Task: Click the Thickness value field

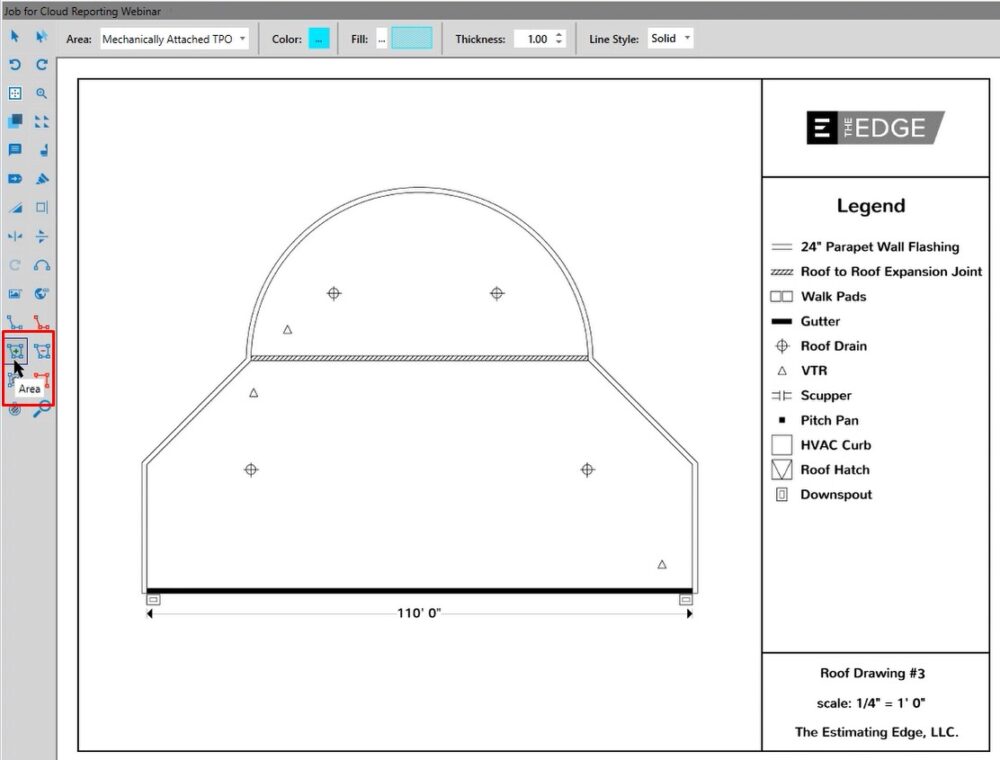Action: click(x=535, y=39)
